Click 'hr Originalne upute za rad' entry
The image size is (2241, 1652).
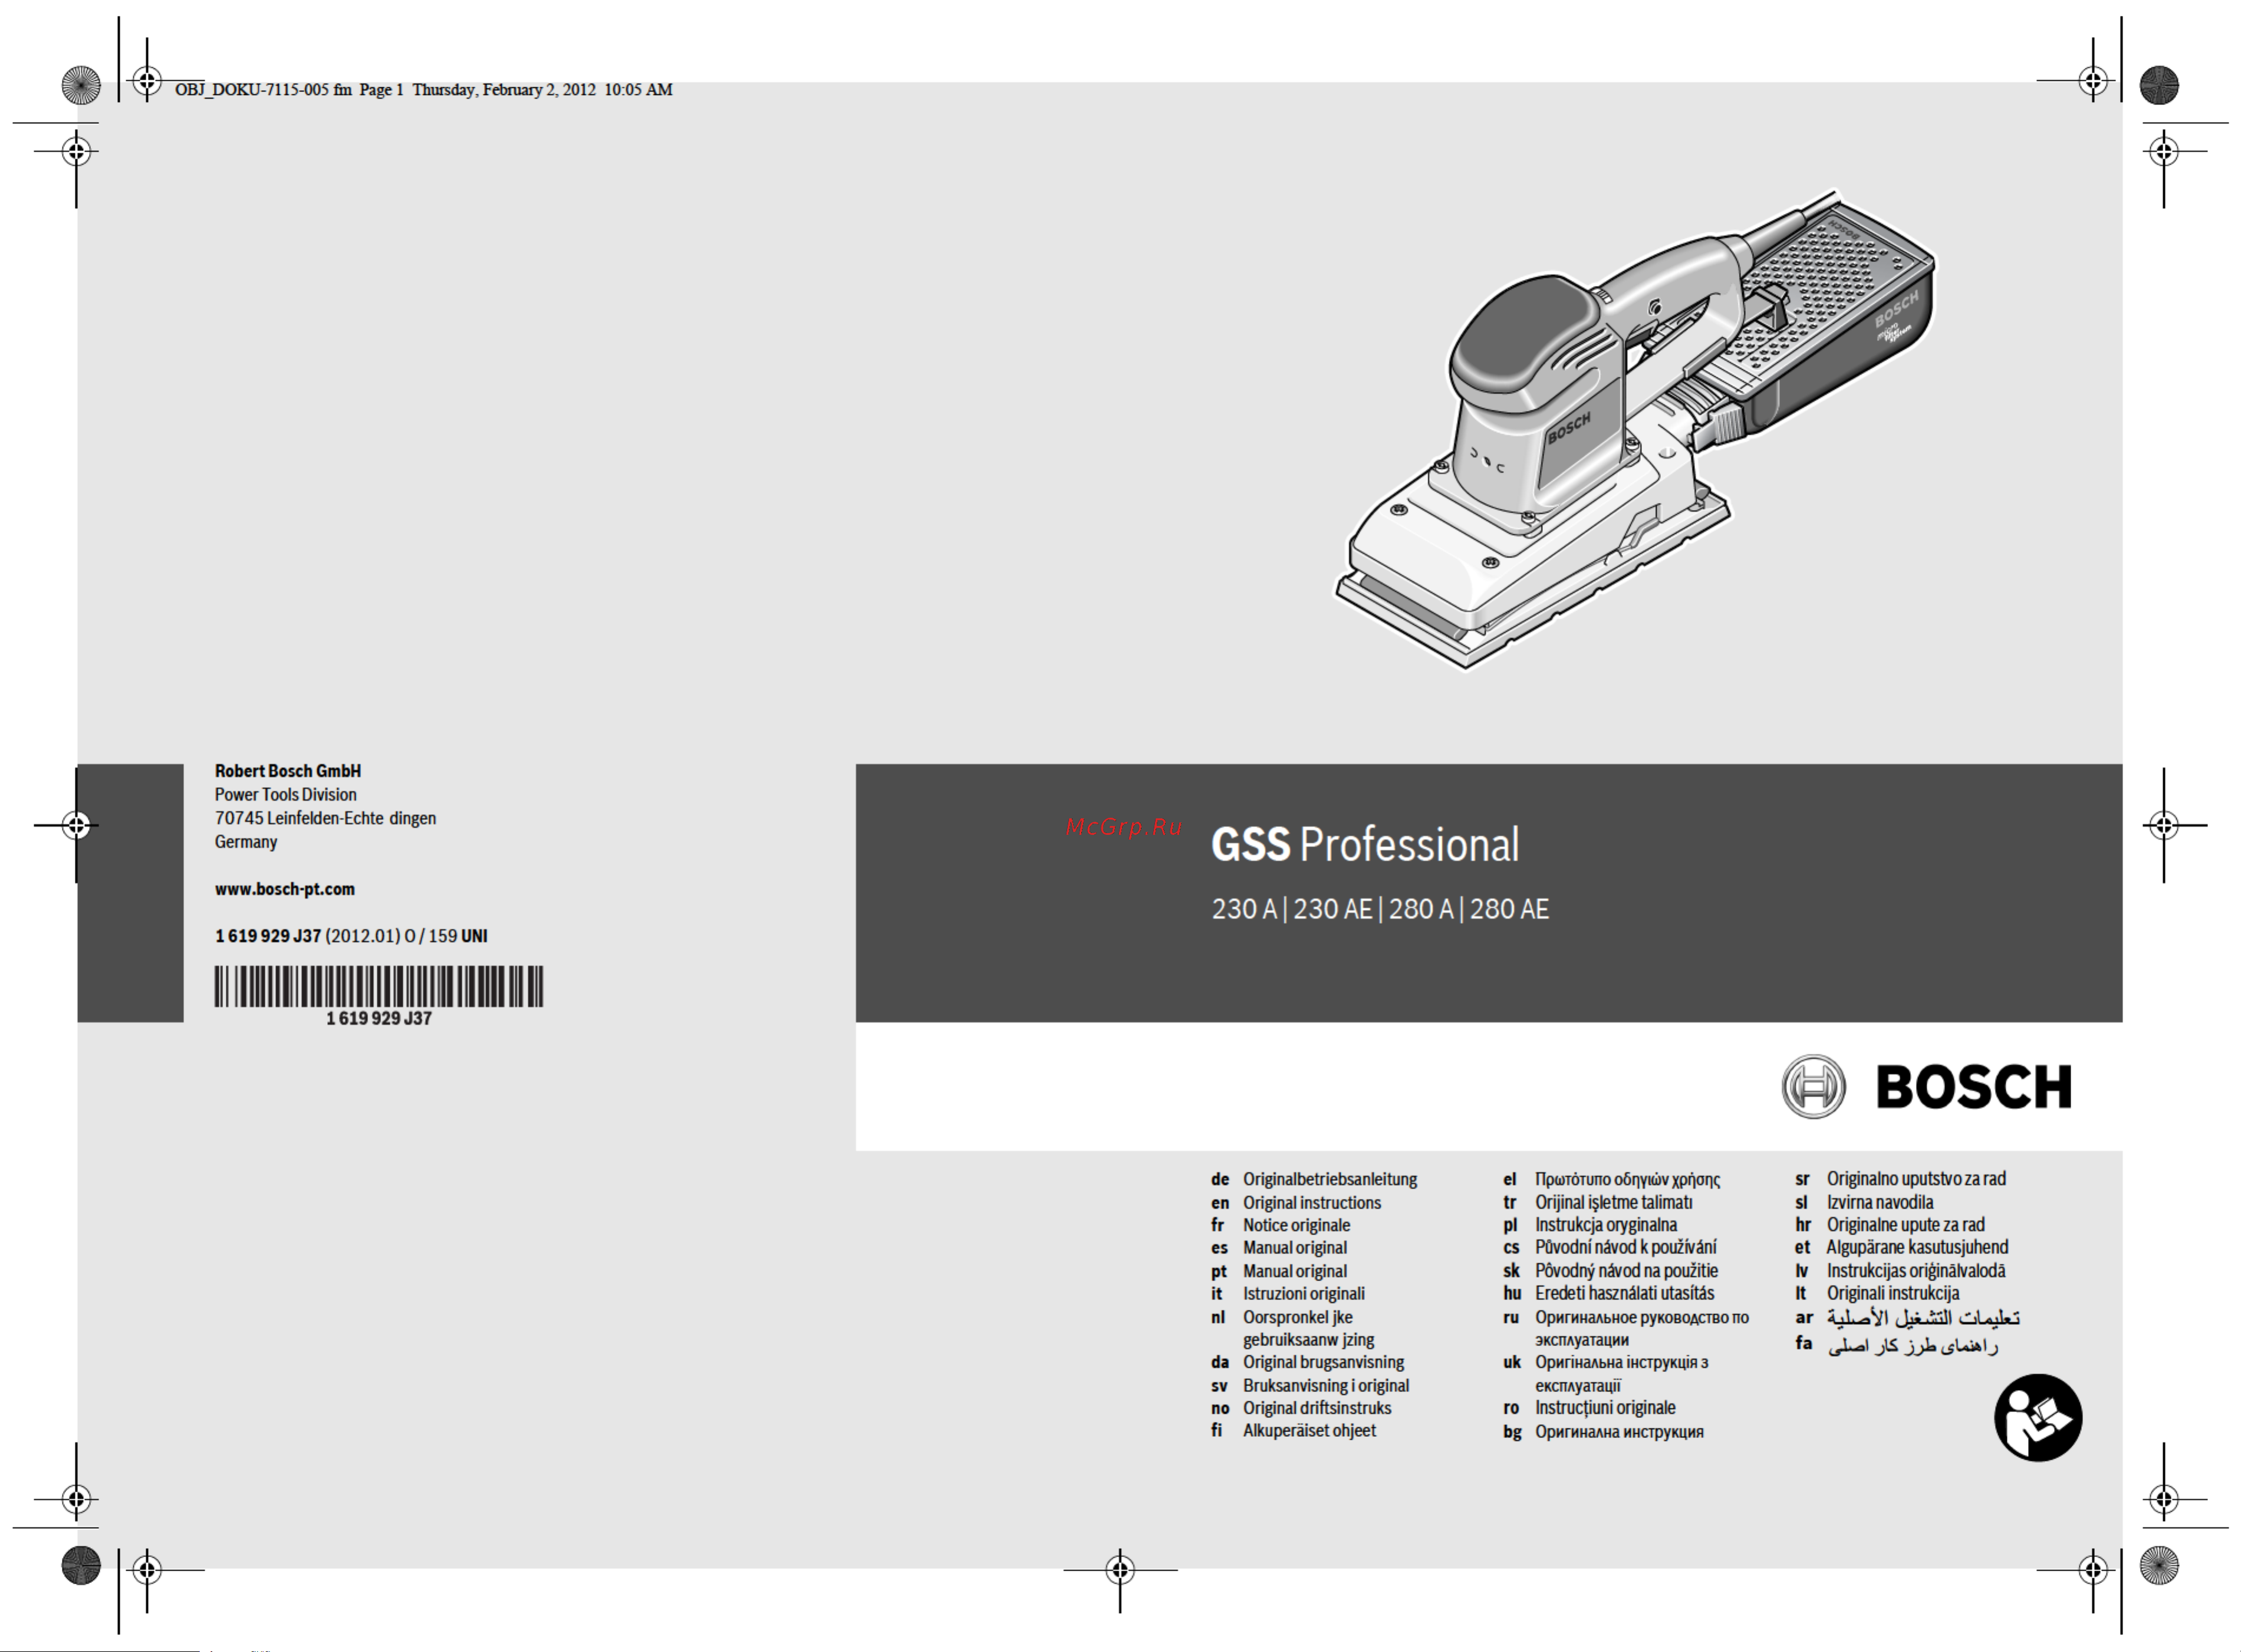coord(1890,1225)
